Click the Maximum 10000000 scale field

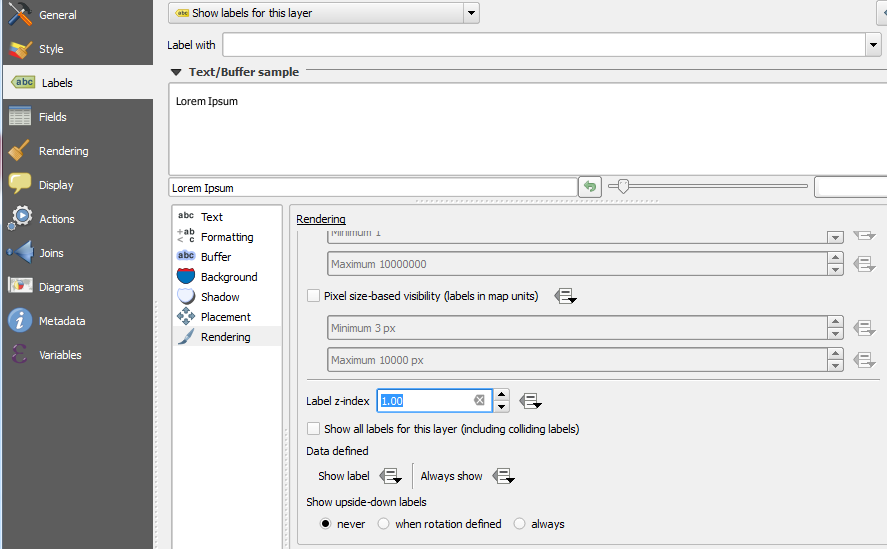coord(578,264)
